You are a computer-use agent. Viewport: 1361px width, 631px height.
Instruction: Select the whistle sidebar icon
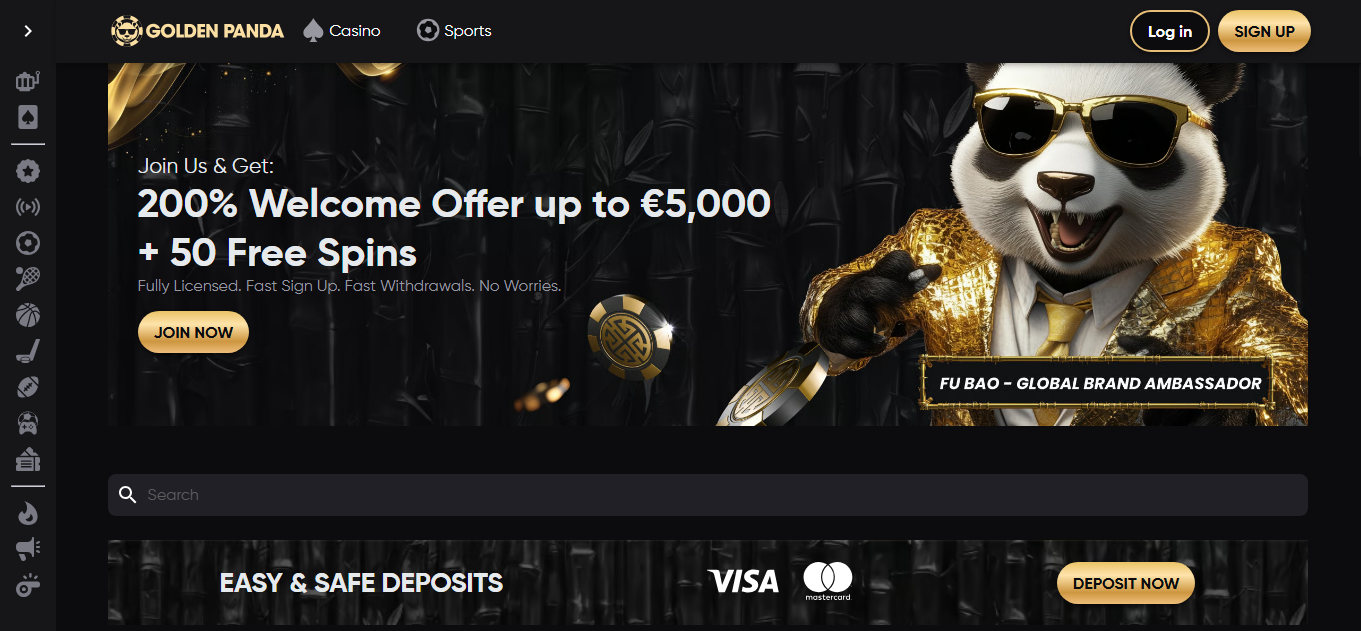pos(28,586)
